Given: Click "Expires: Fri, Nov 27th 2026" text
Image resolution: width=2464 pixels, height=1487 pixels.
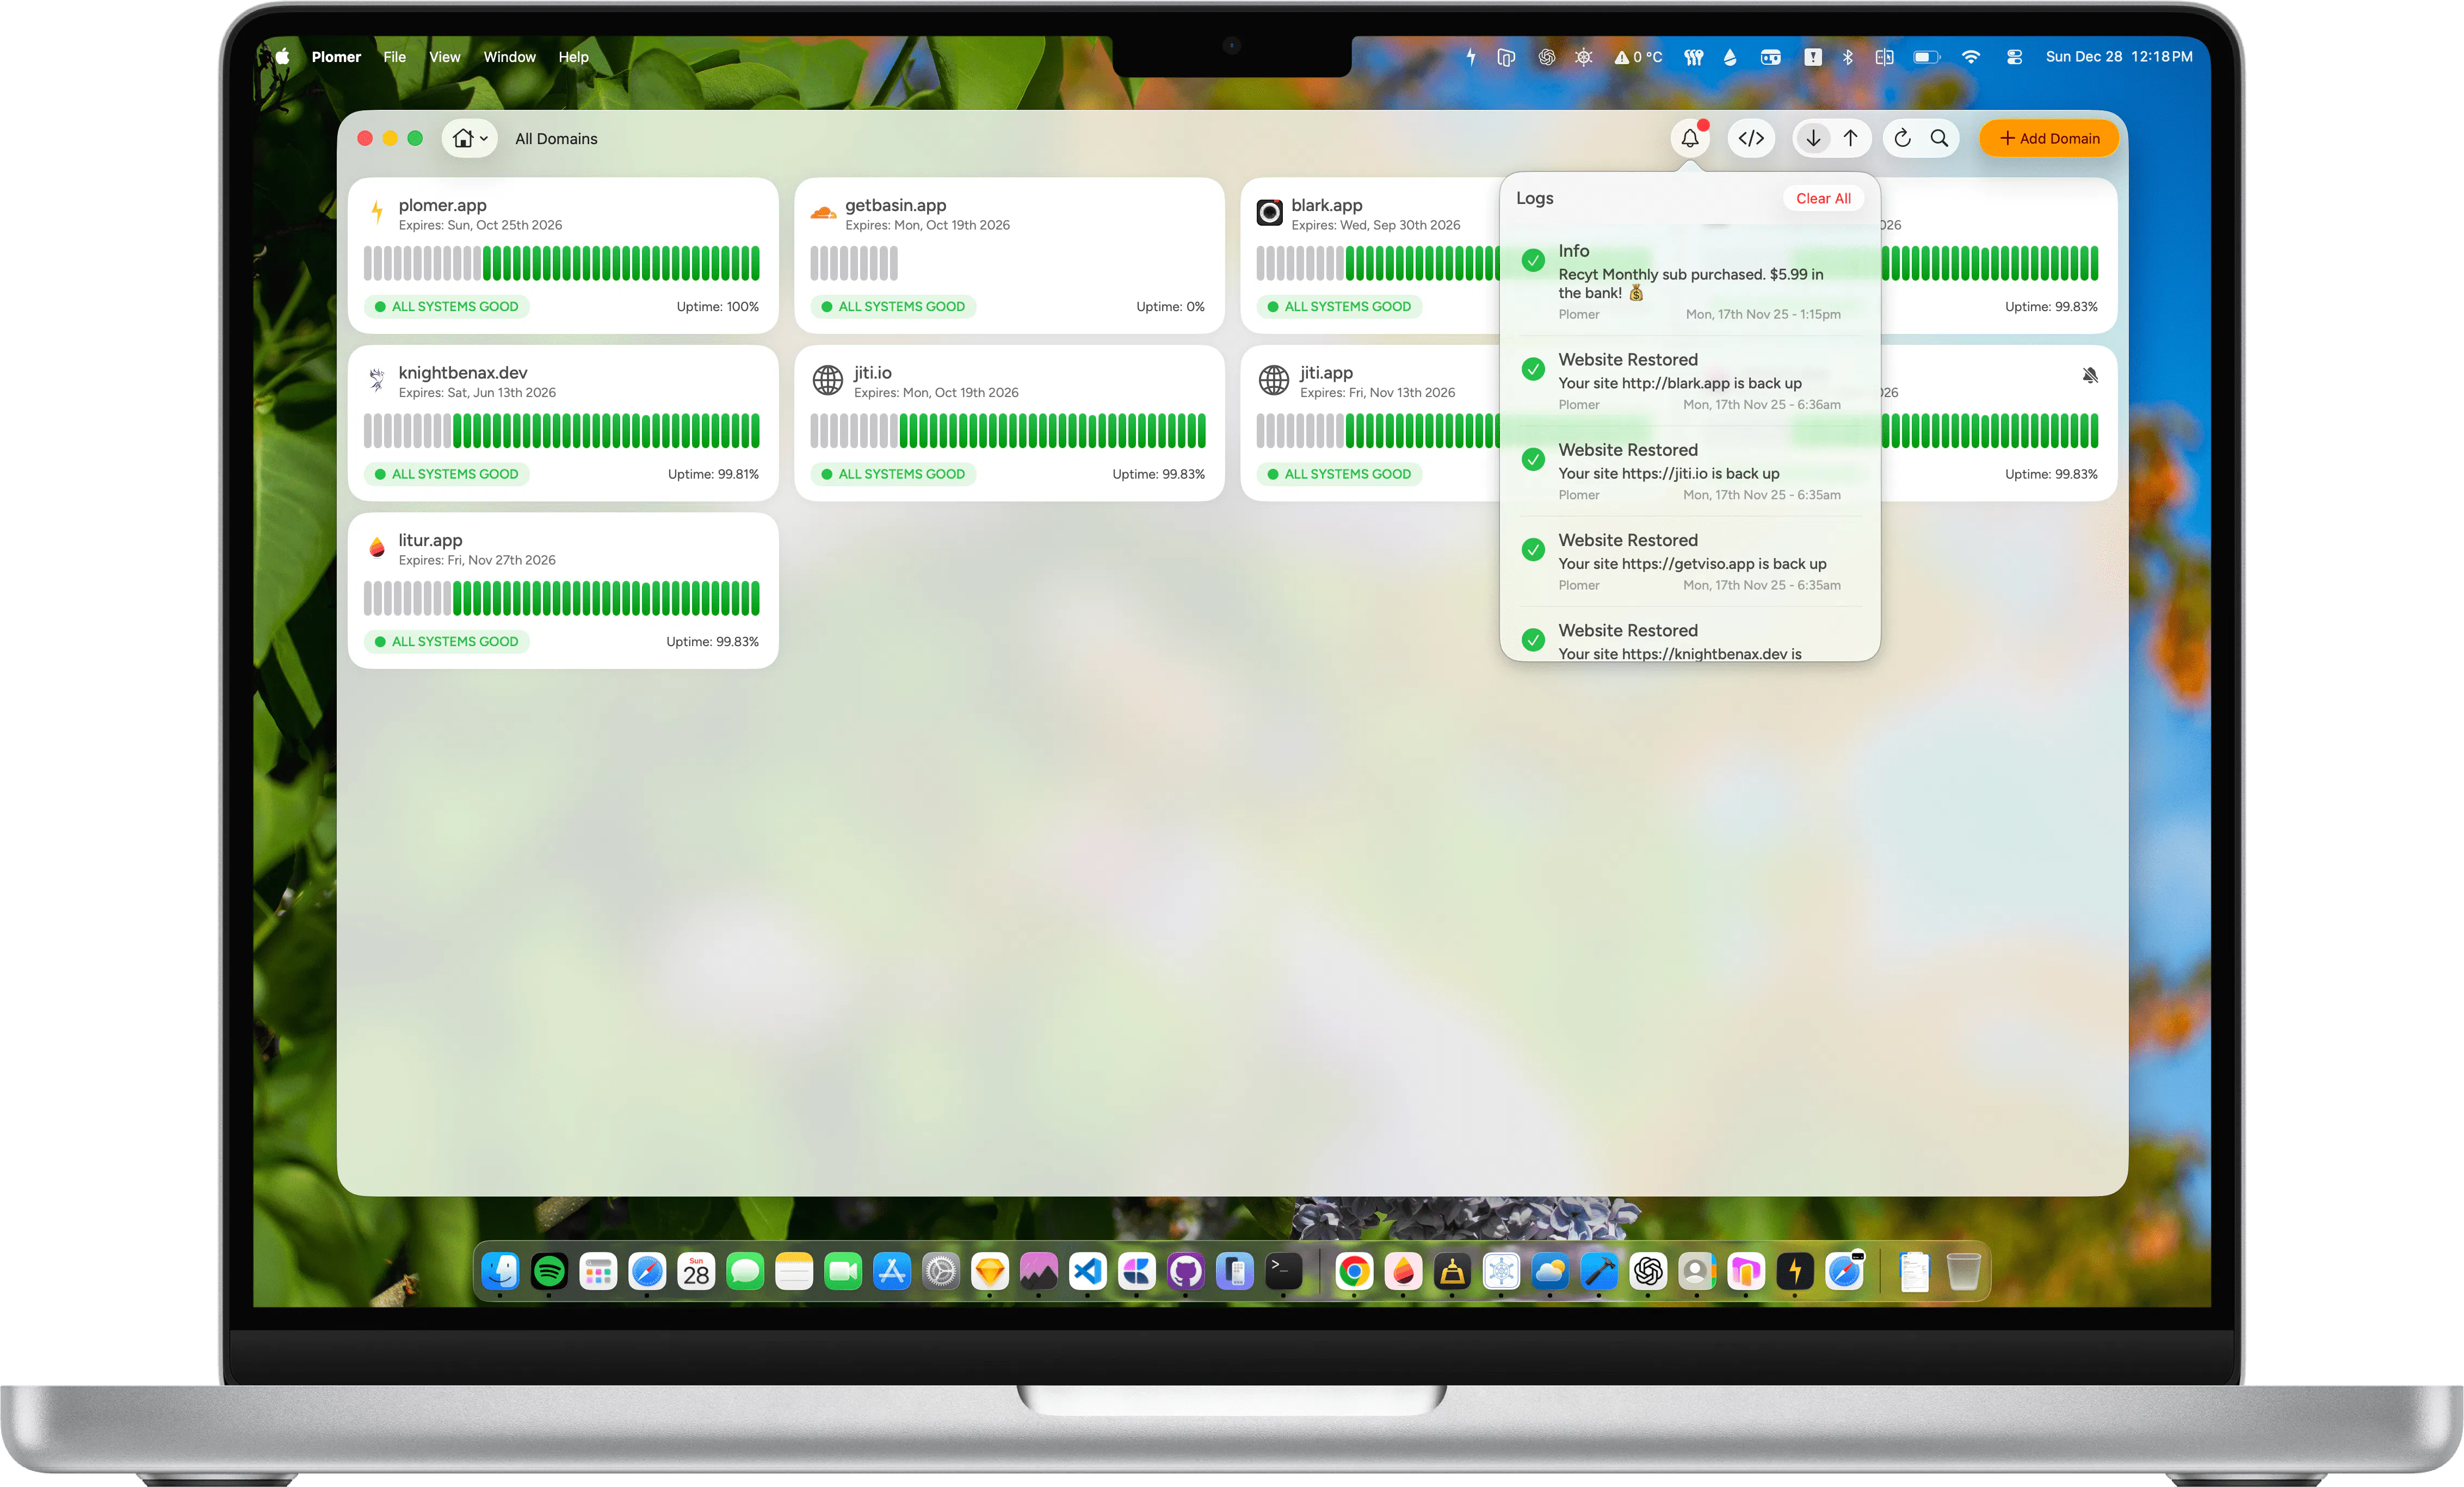Looking at the screenshot, I should coord(477,560).
